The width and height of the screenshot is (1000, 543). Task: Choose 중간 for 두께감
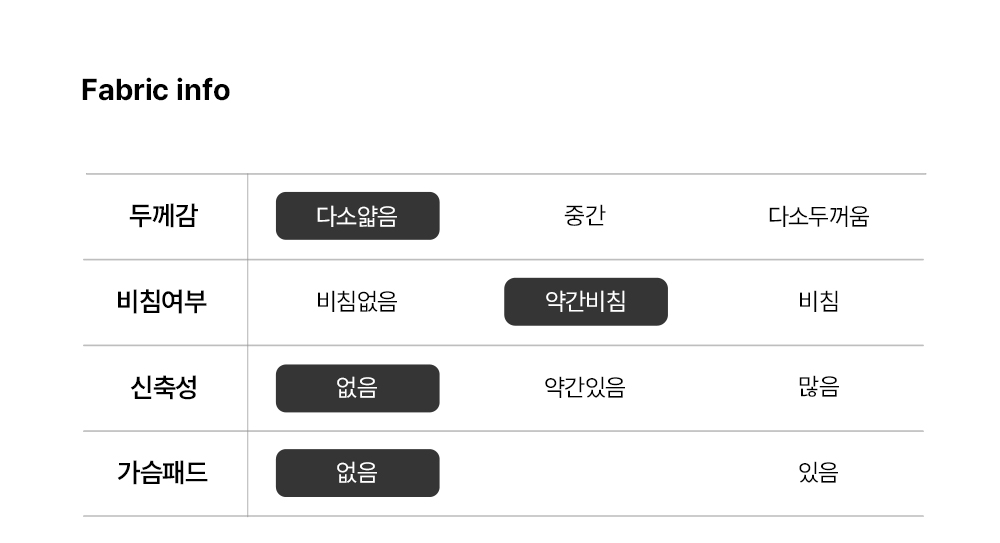pos(585,216)
